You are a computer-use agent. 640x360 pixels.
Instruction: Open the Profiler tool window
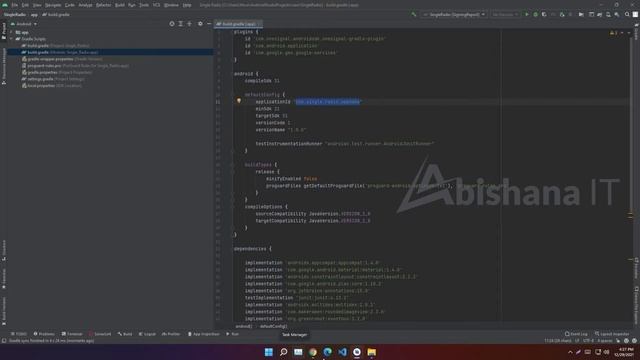point(171,334)
